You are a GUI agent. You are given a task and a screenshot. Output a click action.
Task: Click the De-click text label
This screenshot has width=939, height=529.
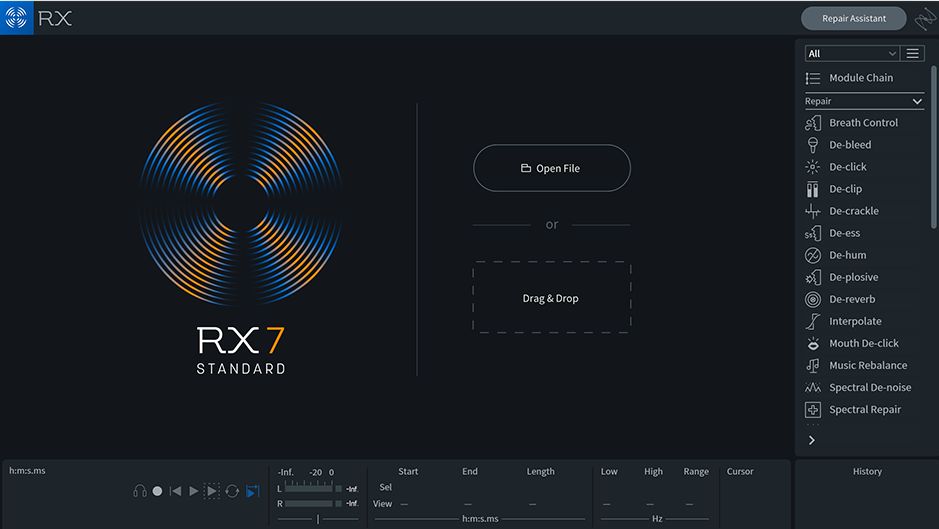[848, 167]
